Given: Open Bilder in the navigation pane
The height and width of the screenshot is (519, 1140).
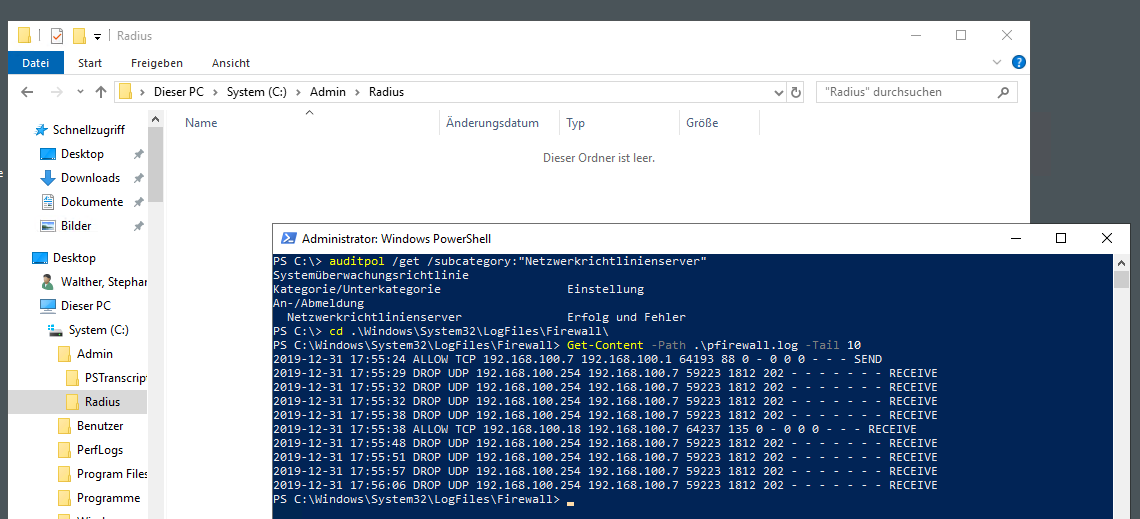Looking at the screenshot, I should coord(76,226).
